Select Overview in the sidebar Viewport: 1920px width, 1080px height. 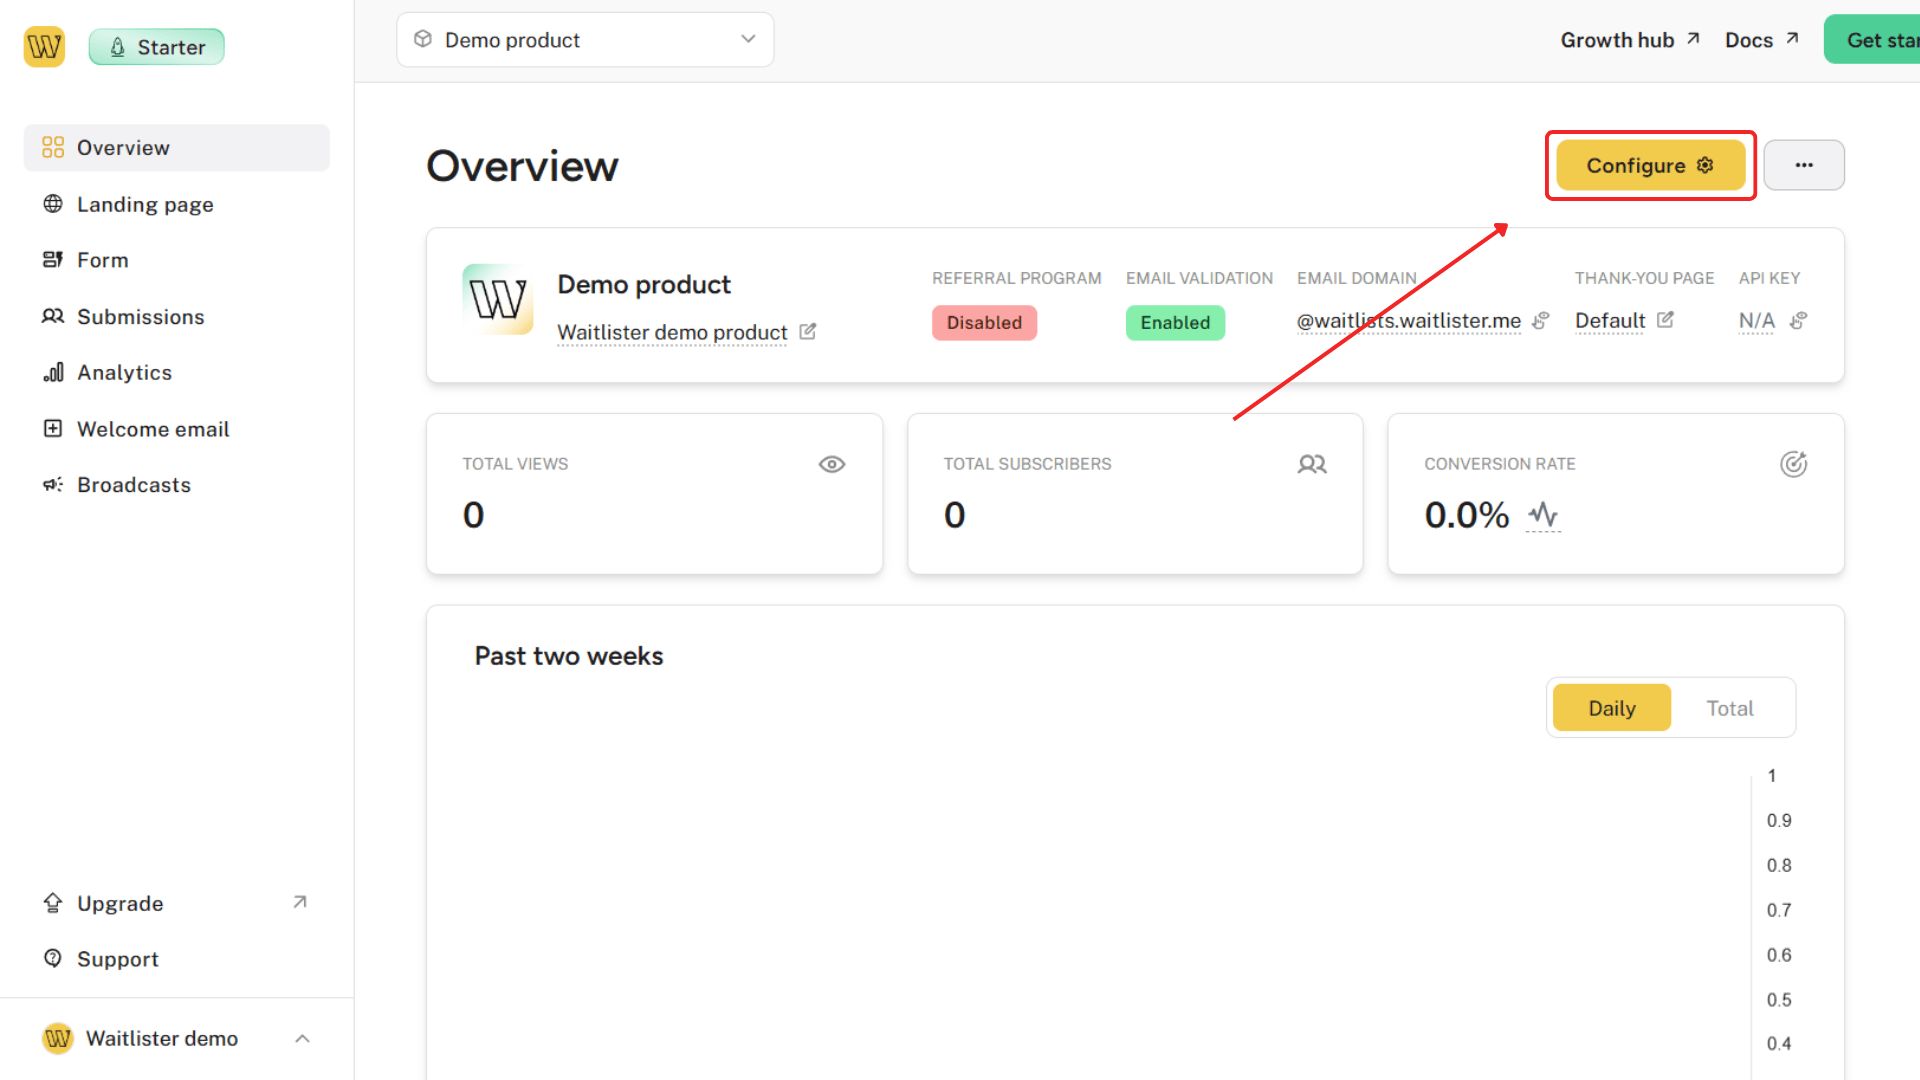point(177,148)
